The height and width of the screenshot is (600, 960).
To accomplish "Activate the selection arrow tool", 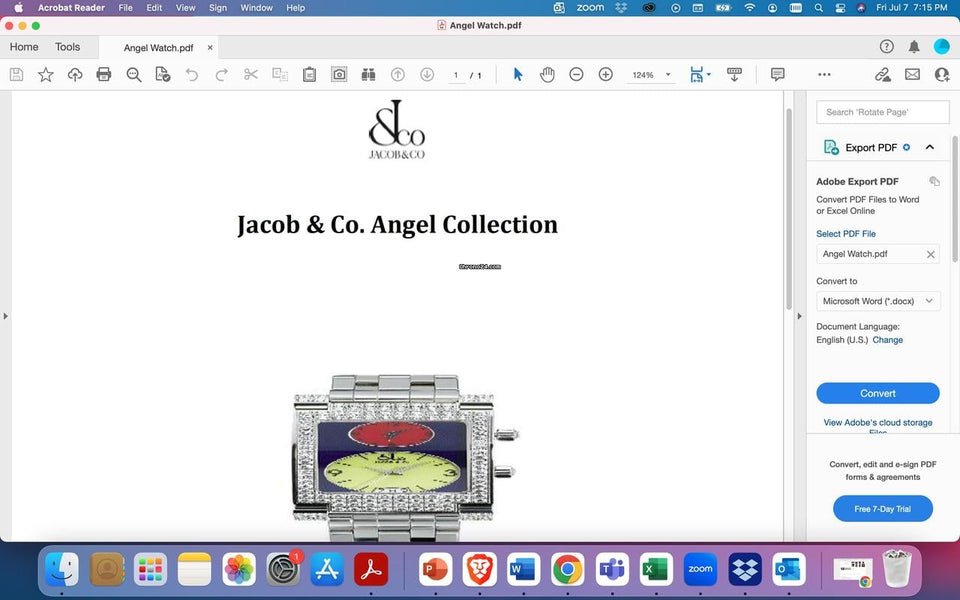I will 518,75.
